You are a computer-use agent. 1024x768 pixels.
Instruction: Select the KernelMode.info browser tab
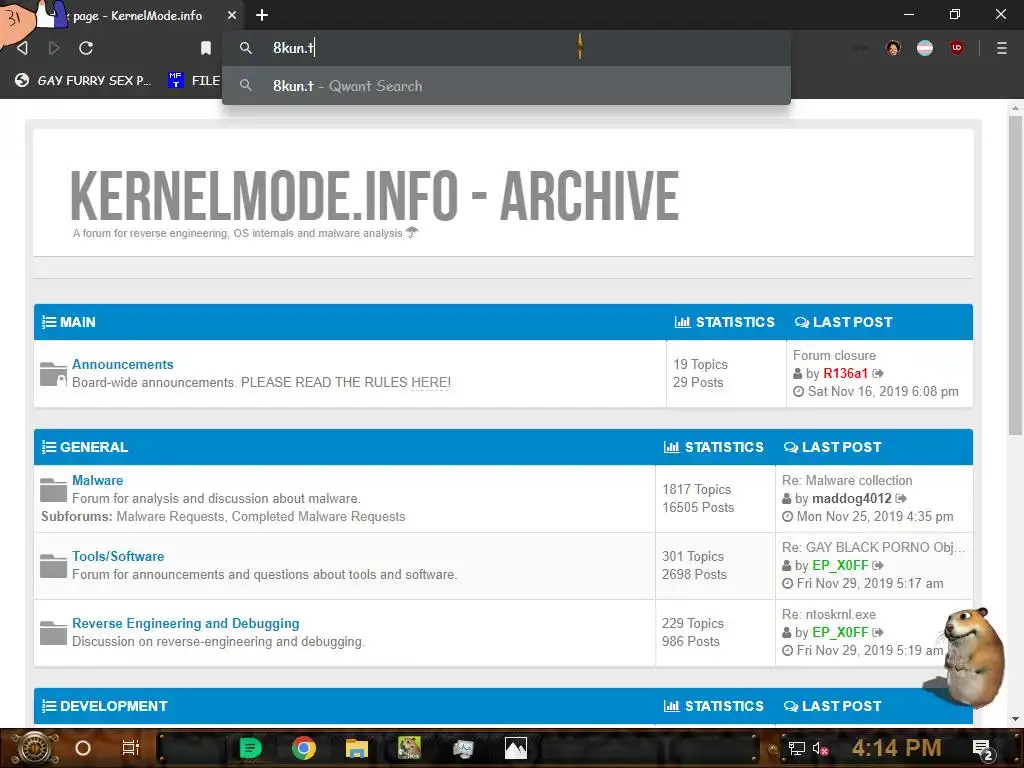coord(137,15)
